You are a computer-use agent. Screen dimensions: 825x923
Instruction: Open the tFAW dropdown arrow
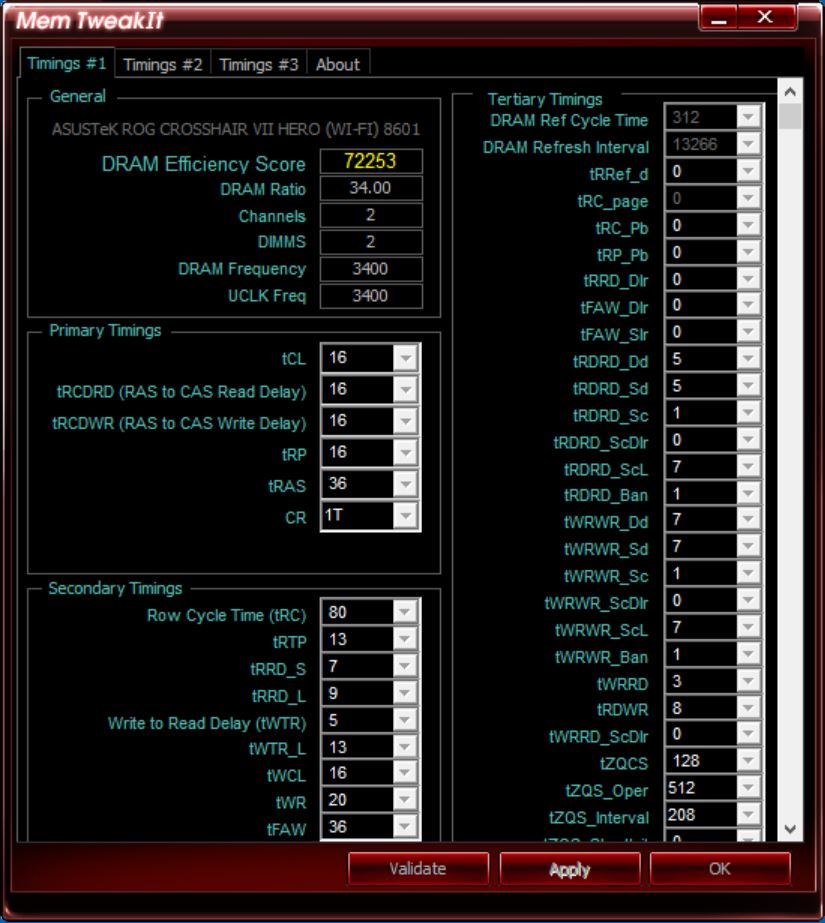[x=405, y=827]
